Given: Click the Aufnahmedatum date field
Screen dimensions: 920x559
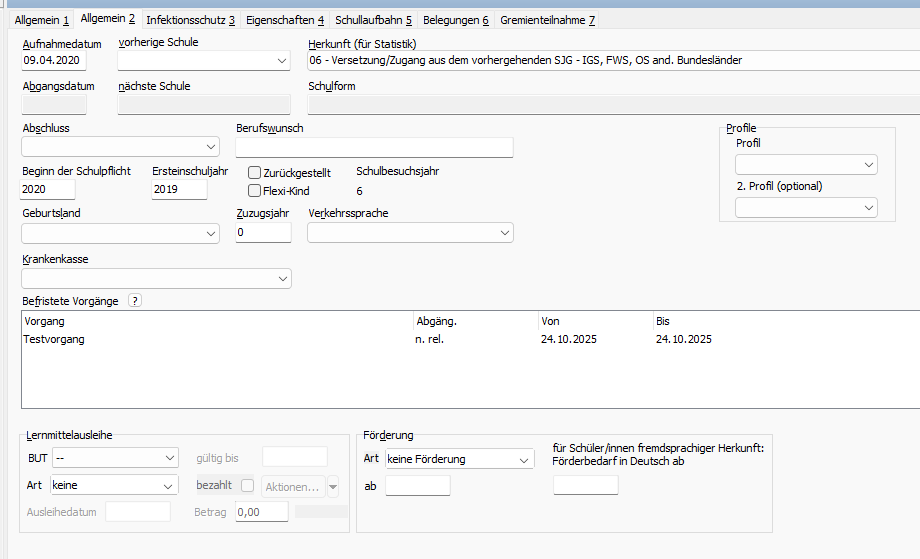Looking at the screenshot, I should [x=54, y=61].
